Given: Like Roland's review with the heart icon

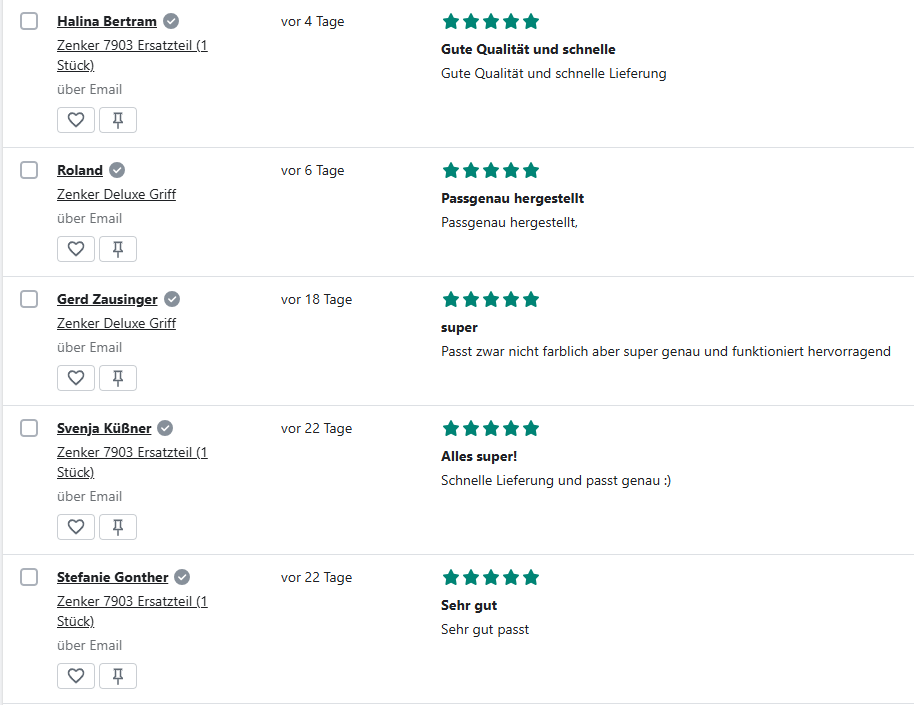Looking at the screenshot, I should [x=76, y=249].
